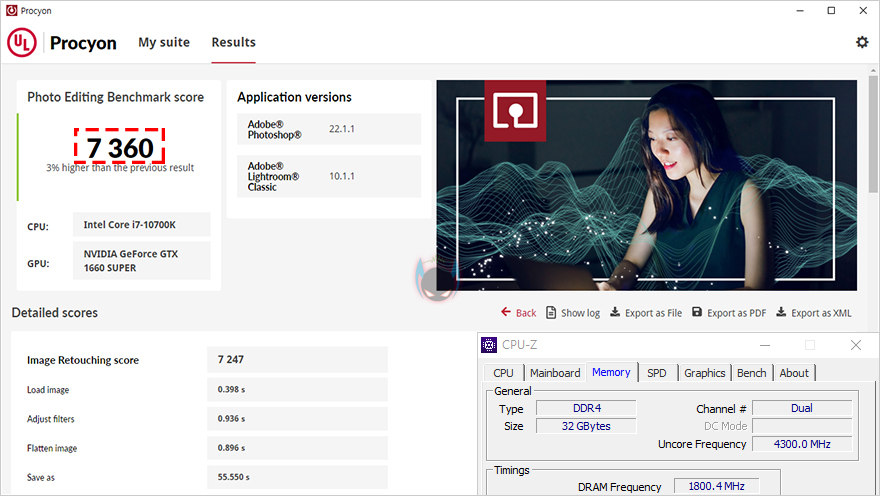880x496 pixels.
Task: Click the benchmark hero image
Action: pyautogui.click(x=647, y=185)
